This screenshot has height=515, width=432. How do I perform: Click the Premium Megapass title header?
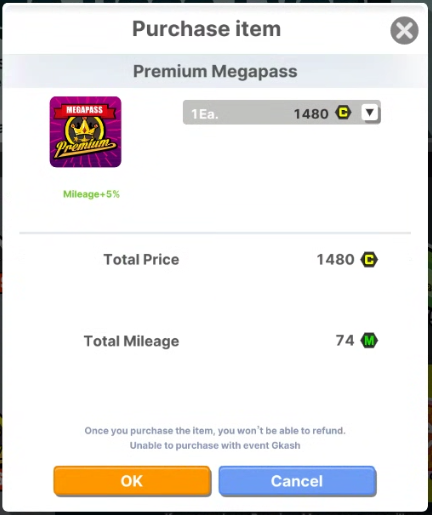coord(215,71)
